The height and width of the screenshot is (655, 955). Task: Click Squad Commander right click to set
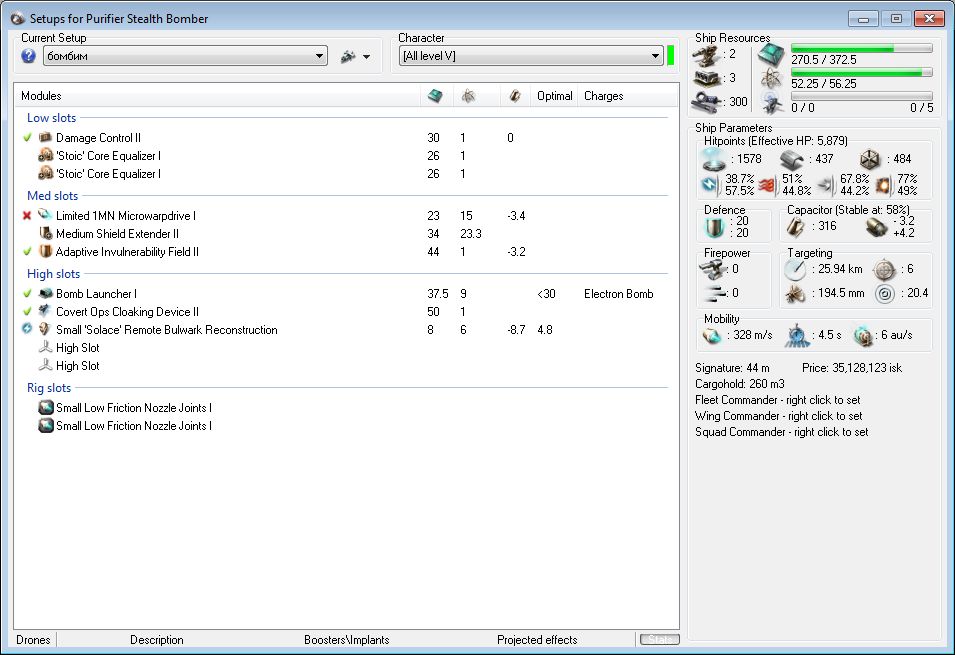[x=782, y=431]
